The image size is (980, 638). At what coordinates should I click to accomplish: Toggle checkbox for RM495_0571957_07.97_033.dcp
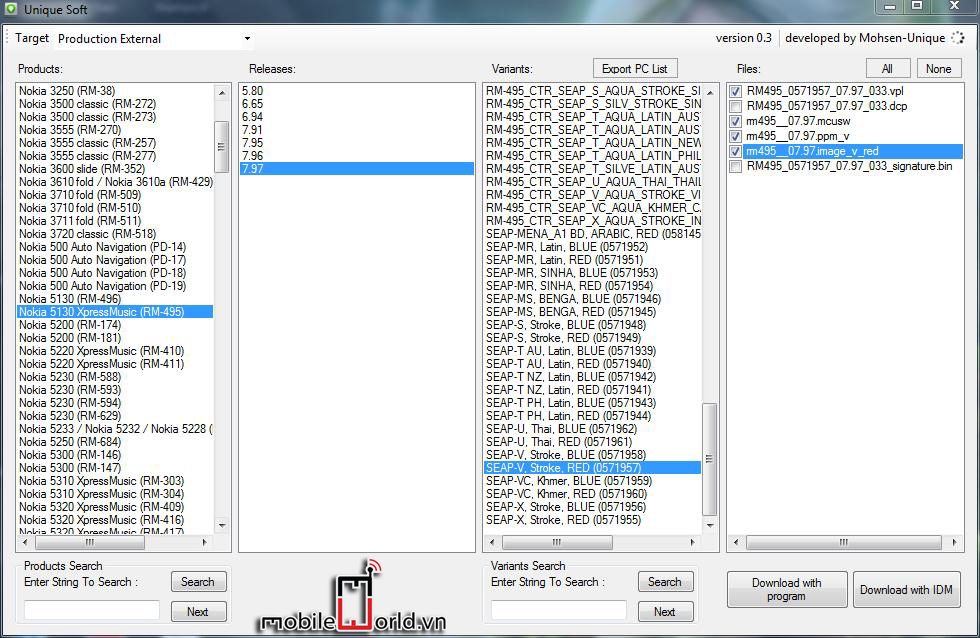click(x=736, y=106)
